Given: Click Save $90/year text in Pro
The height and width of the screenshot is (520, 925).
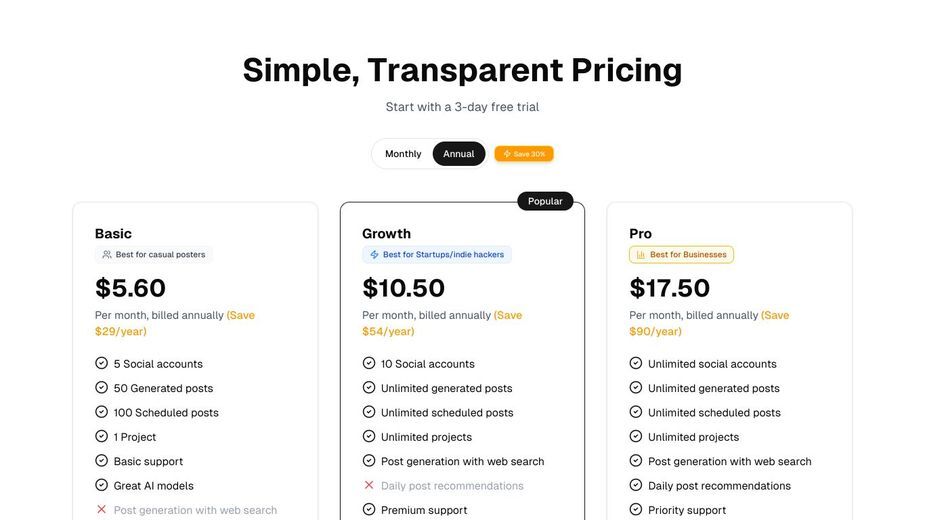Looking at the screenshot, I should tap(709, 323).
